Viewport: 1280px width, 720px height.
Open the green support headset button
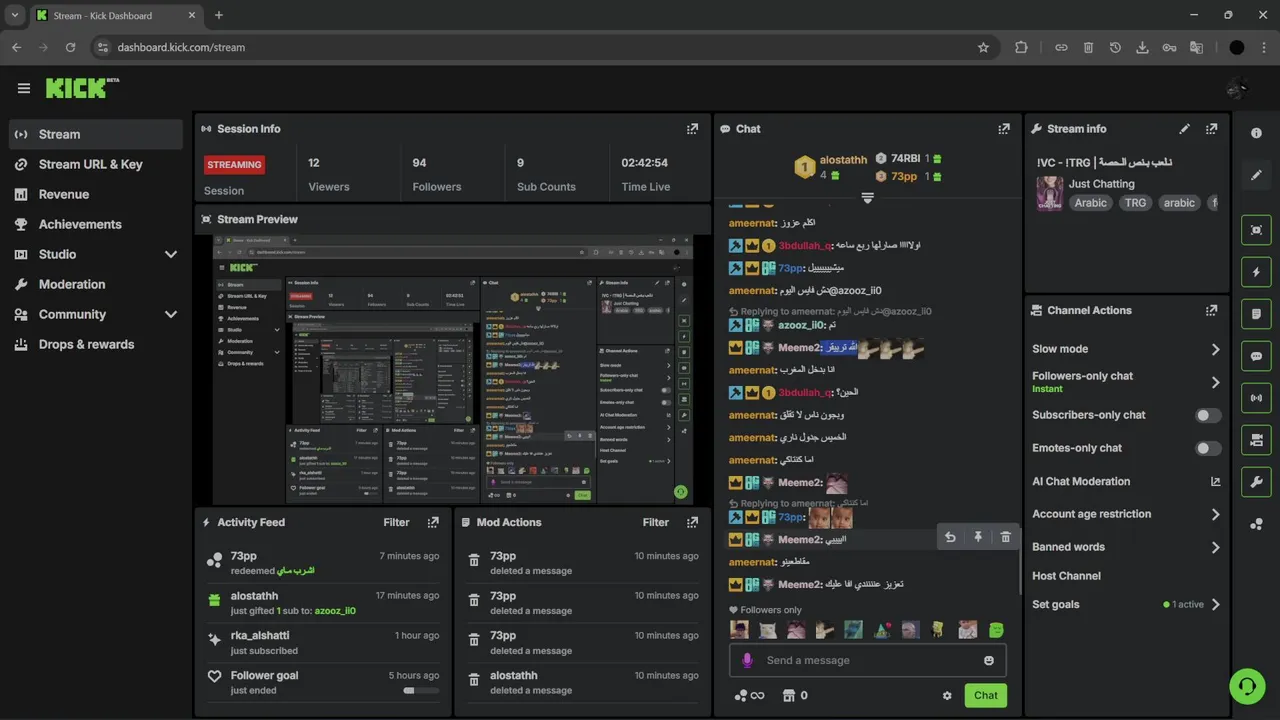(1247, 686)
